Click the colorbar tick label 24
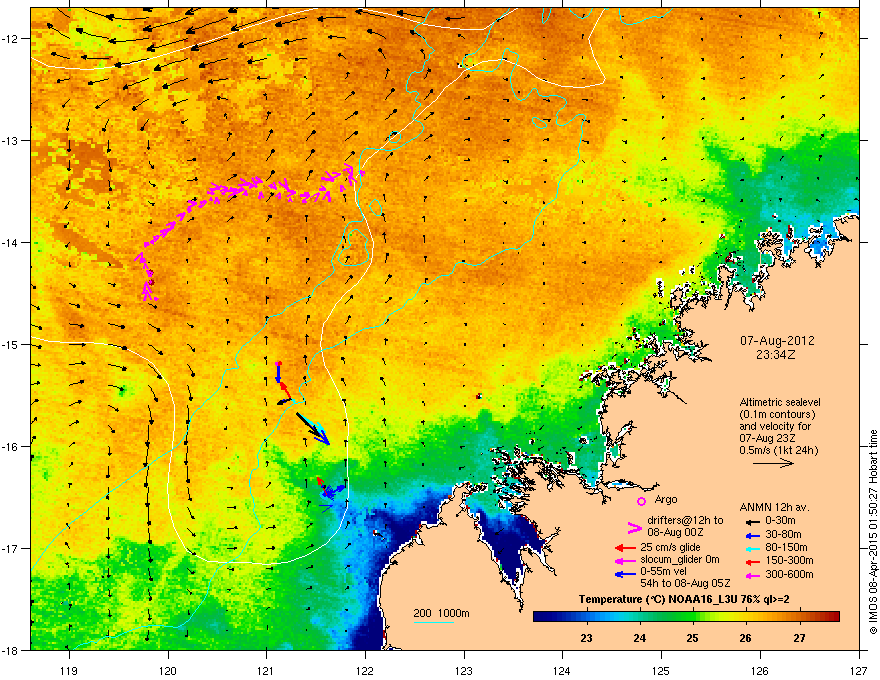This screenshot has height=680, width=880. click(640, 638)
